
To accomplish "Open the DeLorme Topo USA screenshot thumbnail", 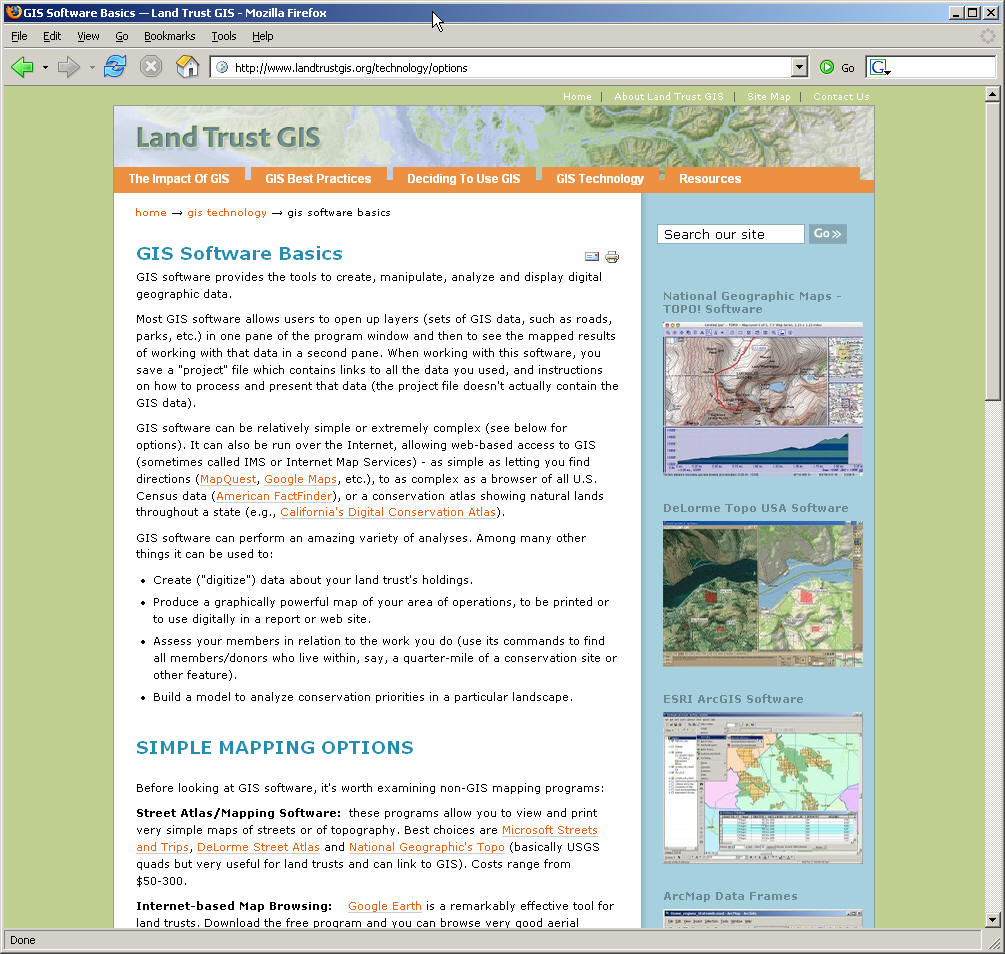I will [x=763, y=594].
